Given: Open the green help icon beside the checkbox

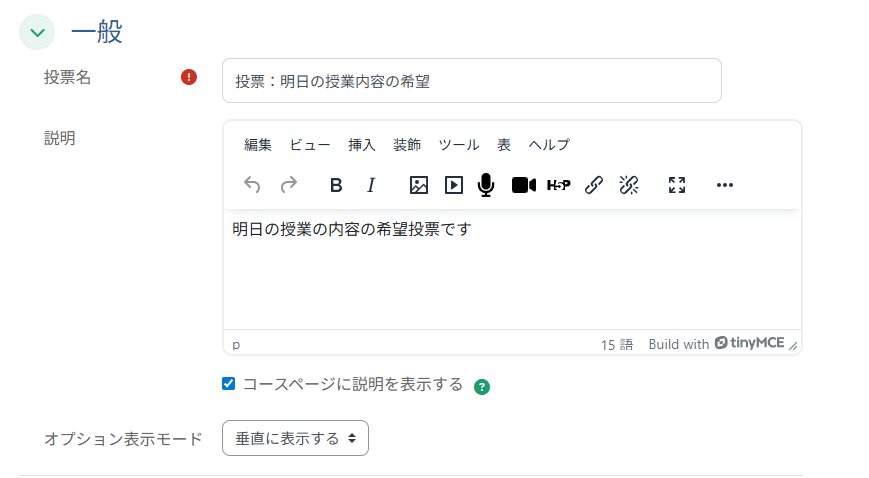Looking at the screenshot, I should click(482, 387).
